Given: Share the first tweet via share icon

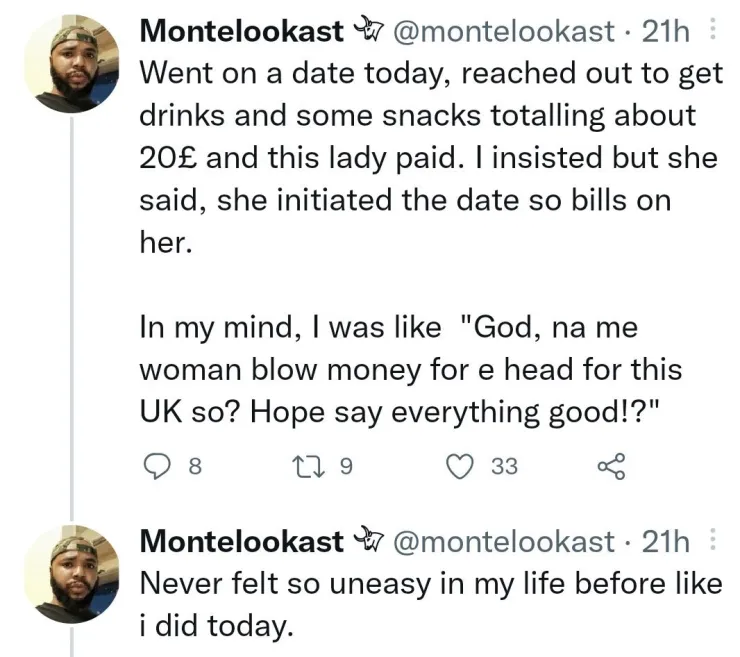Looking at the screenshot, I should pyautogui.click(x=608, y=464).
